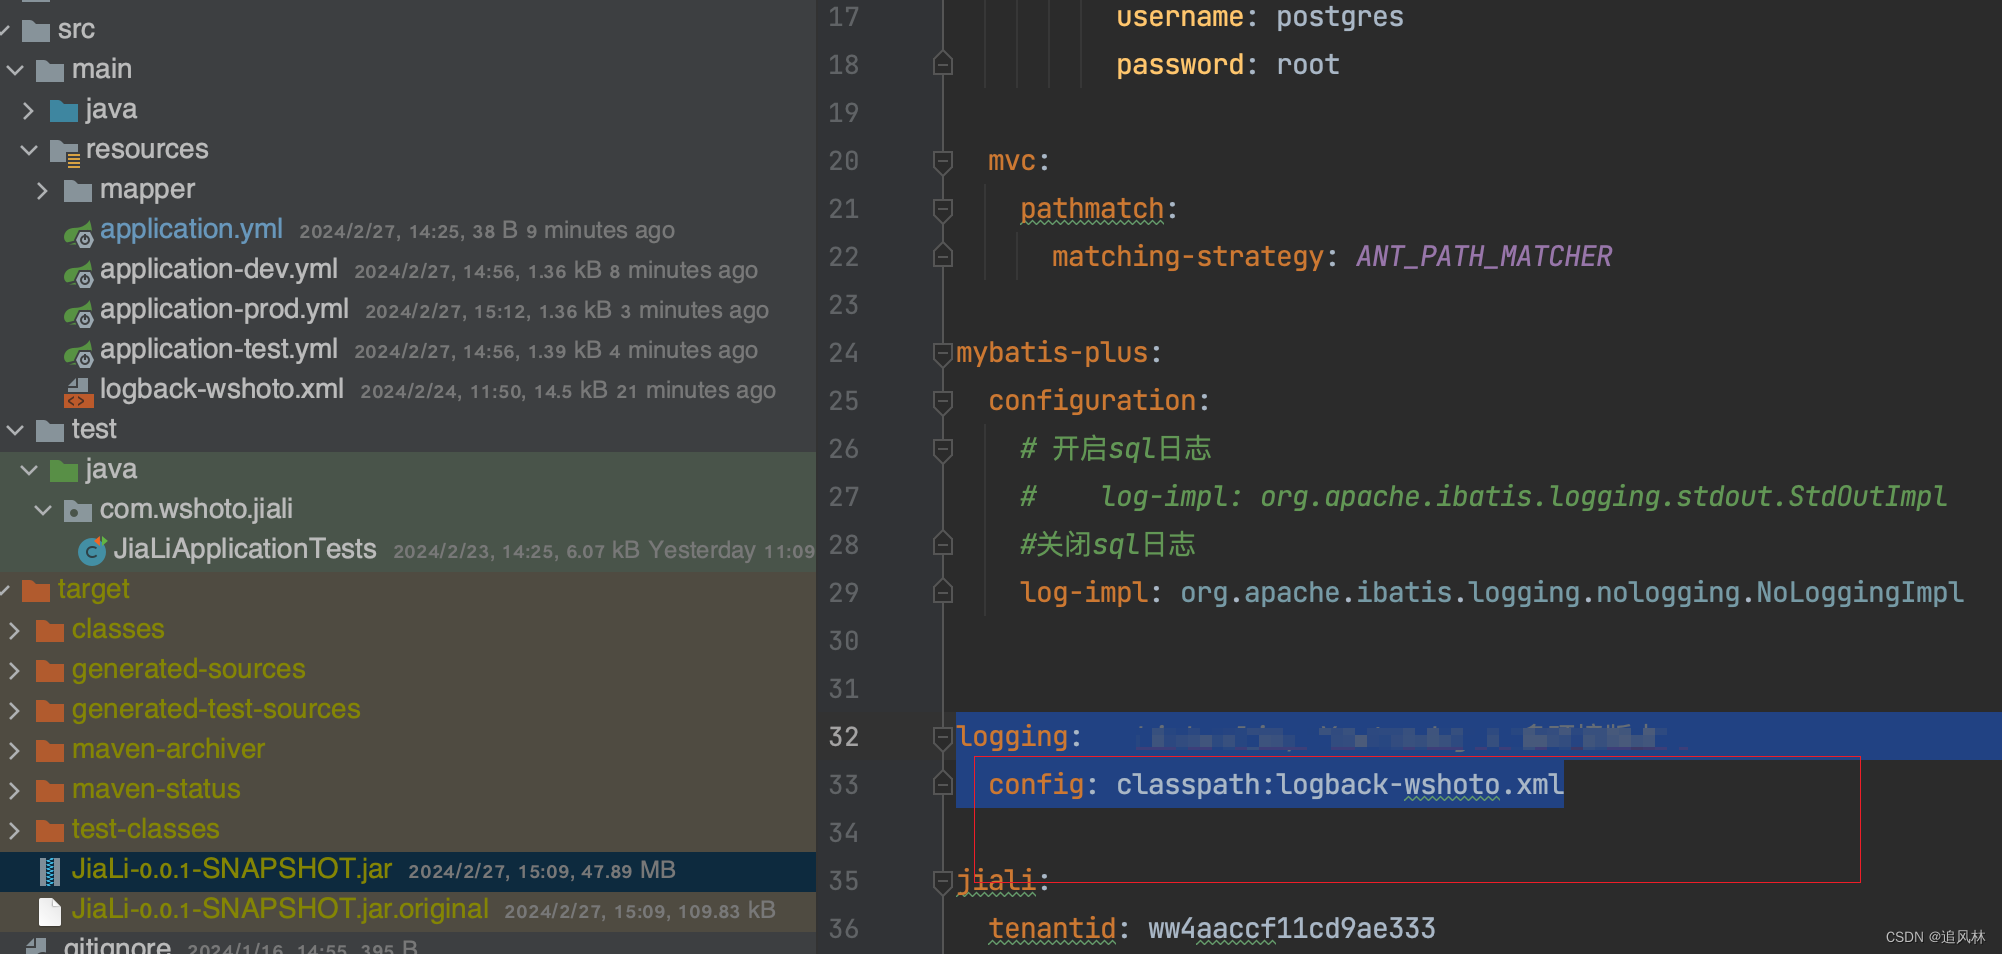The width and height of the screenshot is (2002, 954).
Task: Fold the logging block at line 32
Action: [x=942, y=737]
